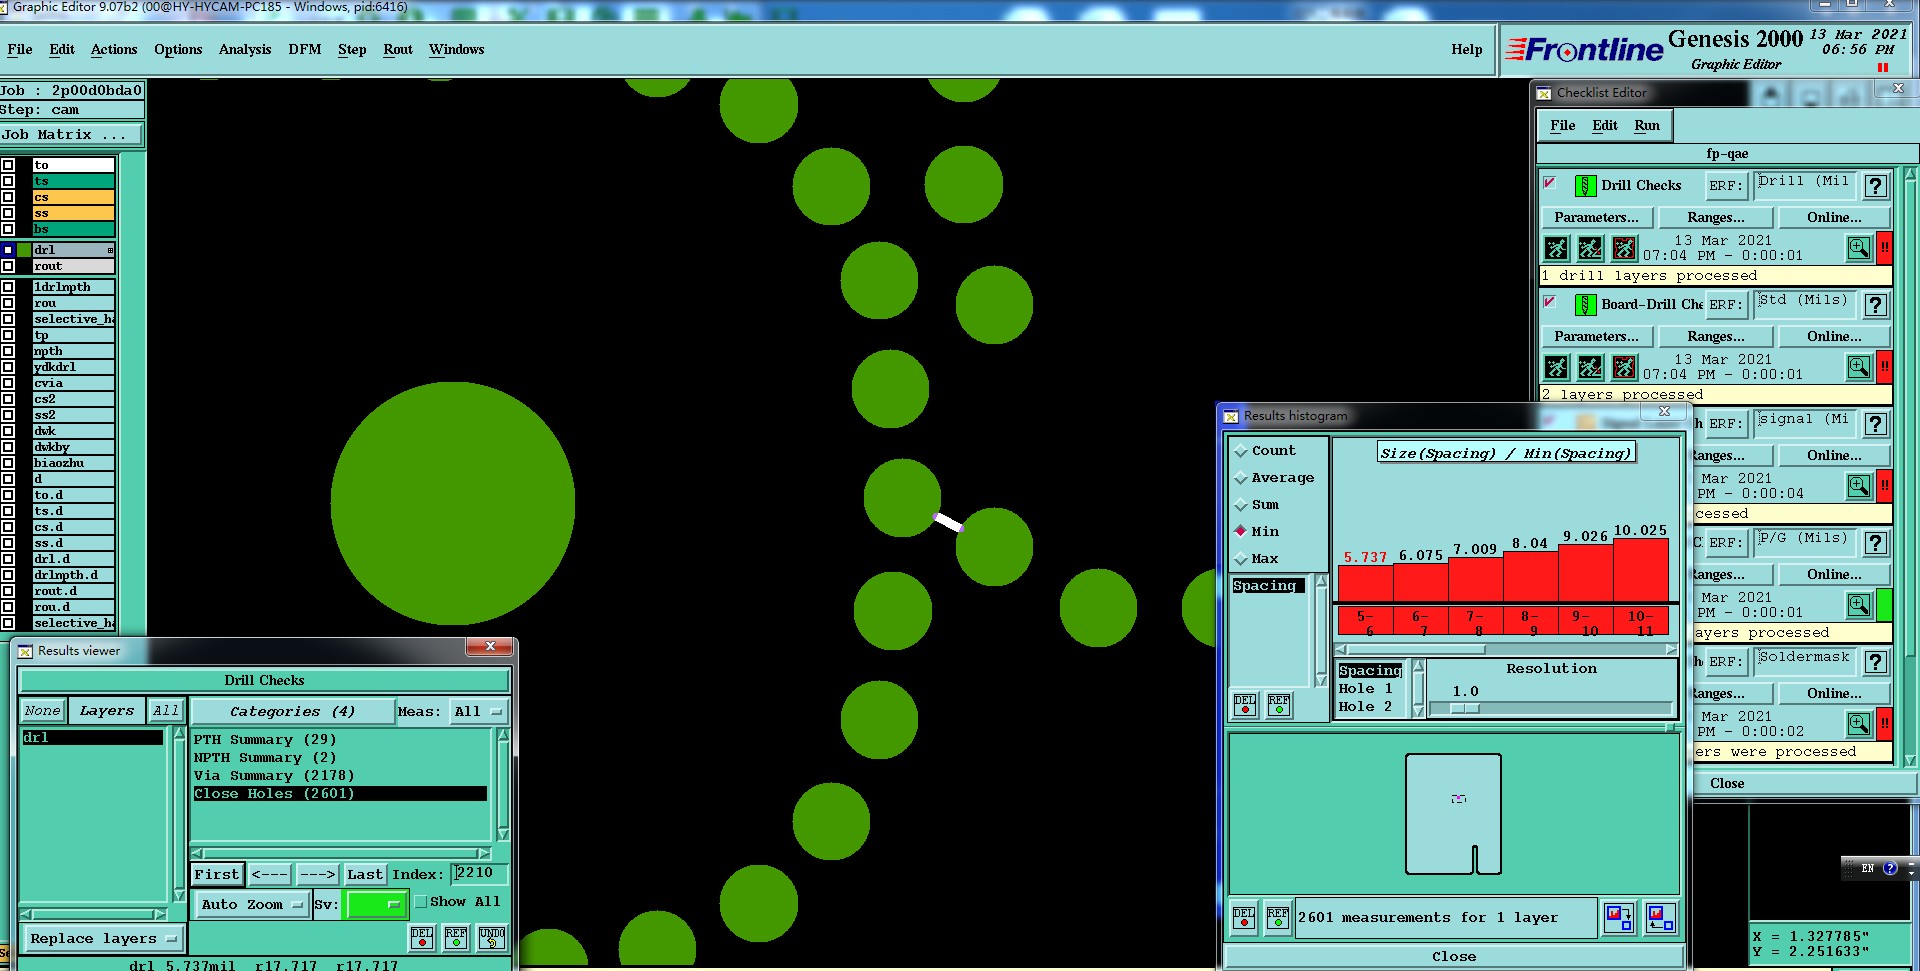Viewport: 1920px width, 971px height.
Task: Open DFM menu
Action: [305, 50]
